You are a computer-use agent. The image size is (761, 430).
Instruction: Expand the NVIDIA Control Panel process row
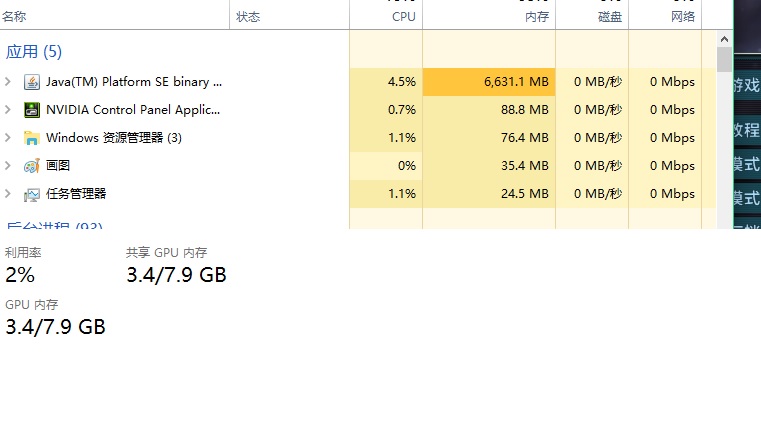point(9,110)
